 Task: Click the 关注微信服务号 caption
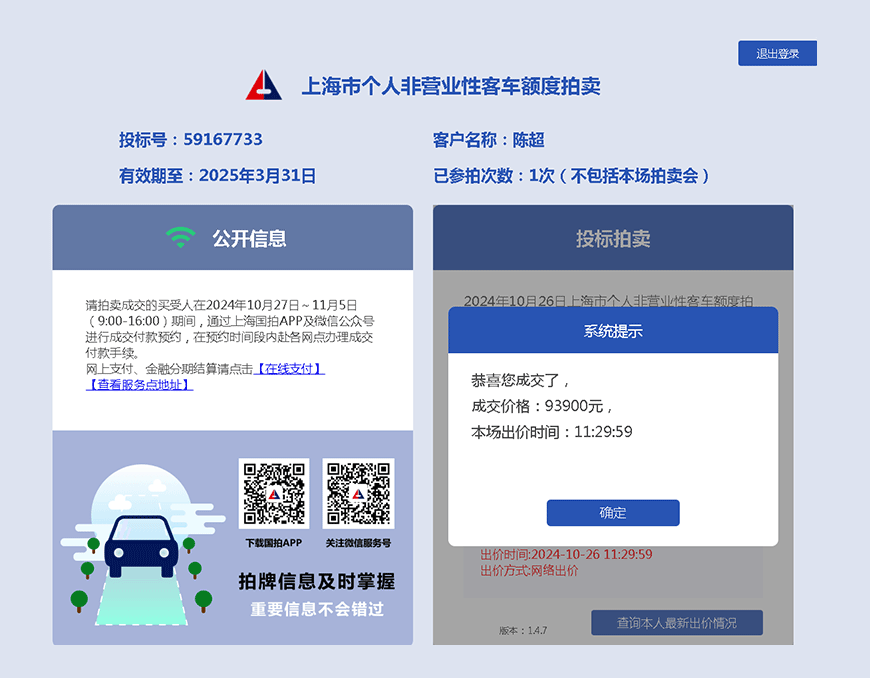pos(358,543)
